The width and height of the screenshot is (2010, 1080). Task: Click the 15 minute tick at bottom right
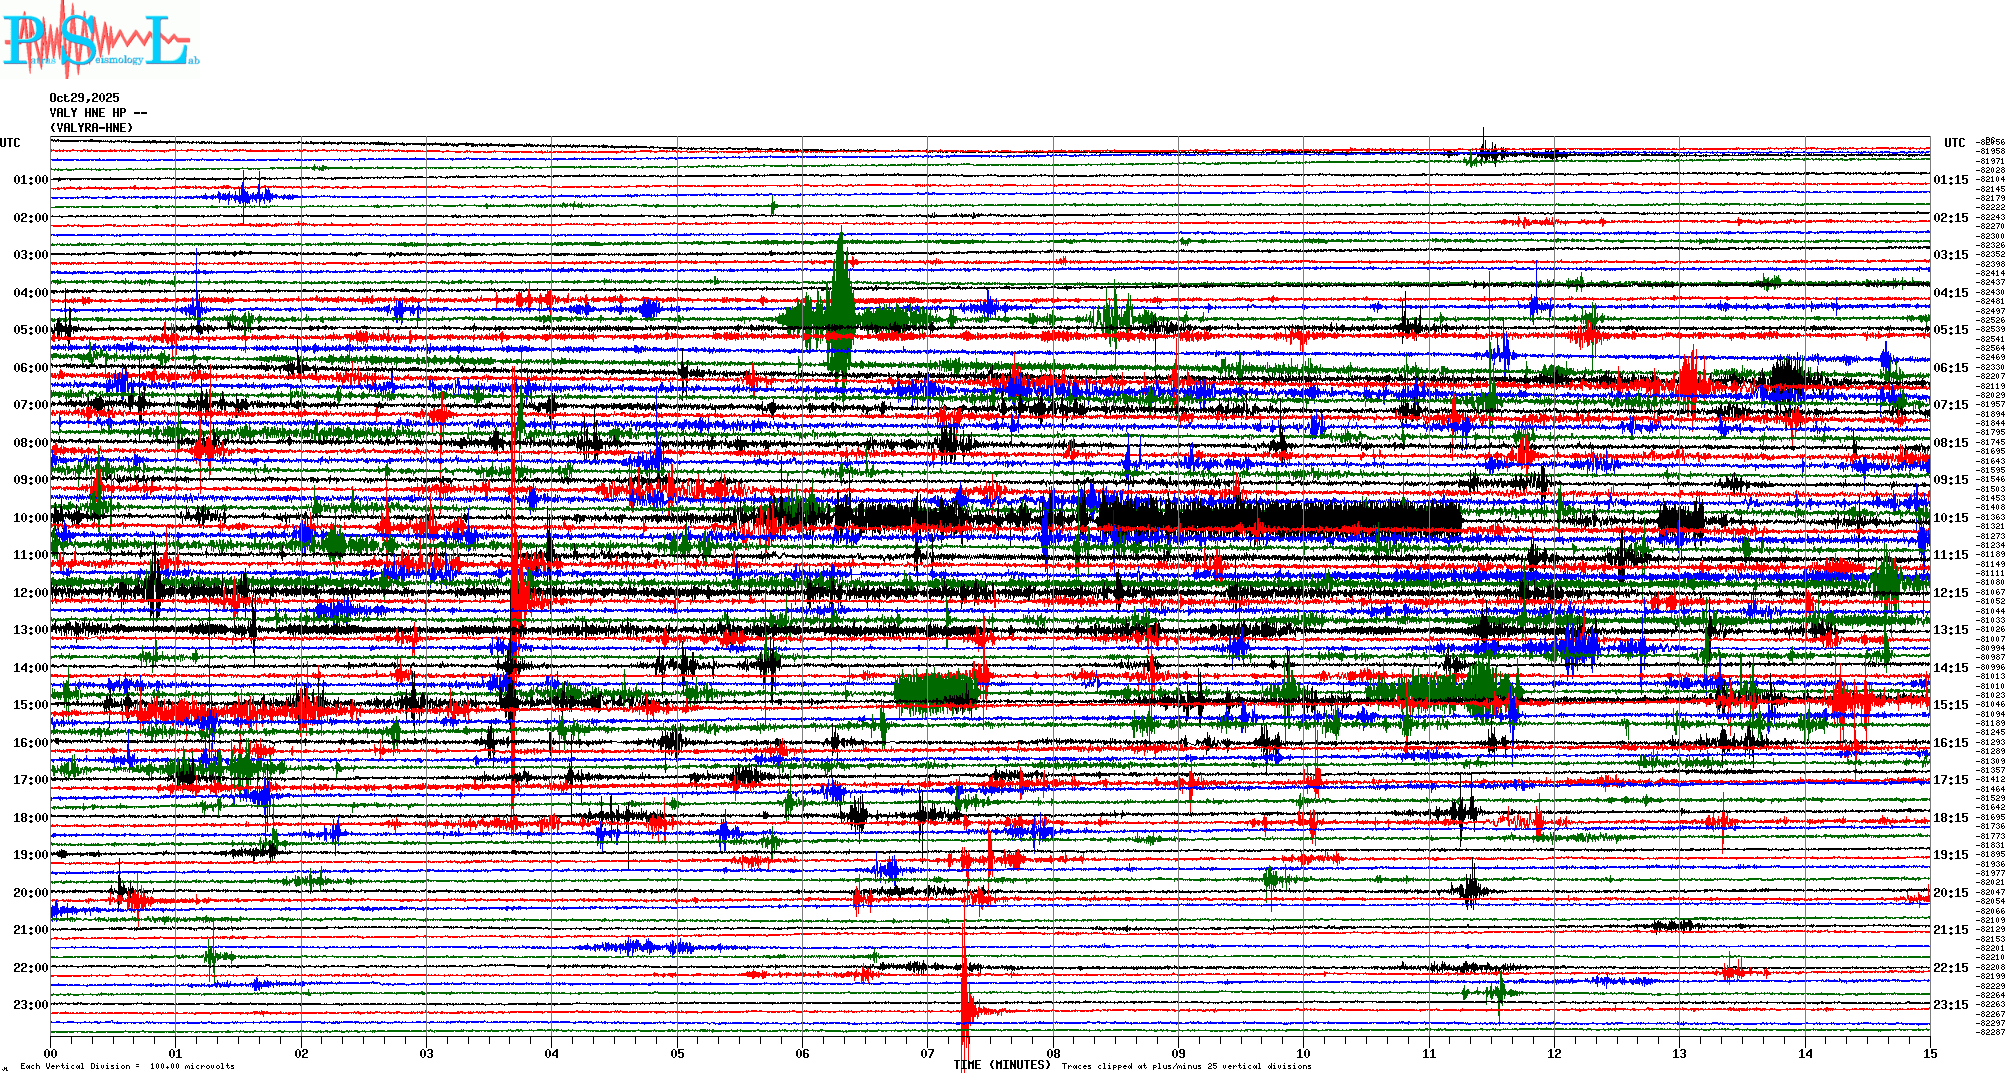(1929, 1053)
